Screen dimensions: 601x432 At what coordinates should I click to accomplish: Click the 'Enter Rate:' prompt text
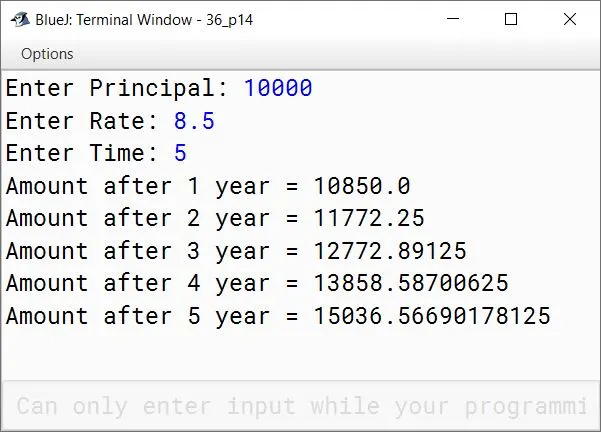[x=82, y=121]
